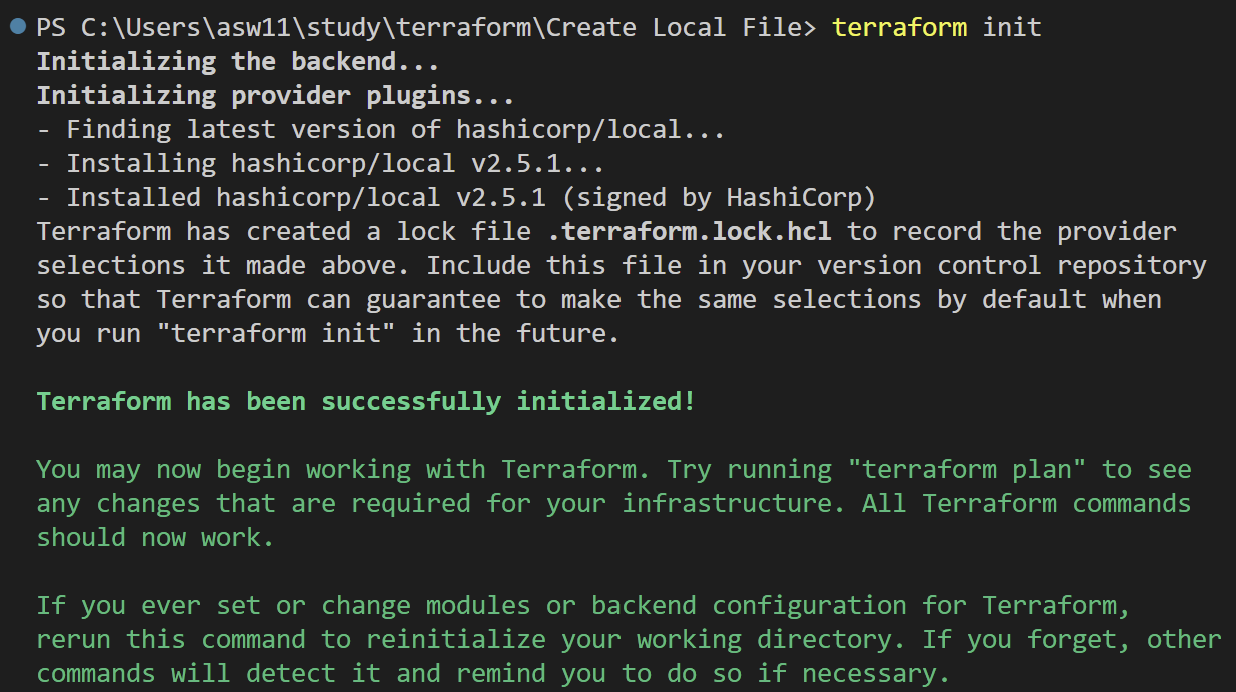The image size is (1236, 692).
Task: Click the line beginning 'If you ever set or change modules'
Action: pos(583,605)
